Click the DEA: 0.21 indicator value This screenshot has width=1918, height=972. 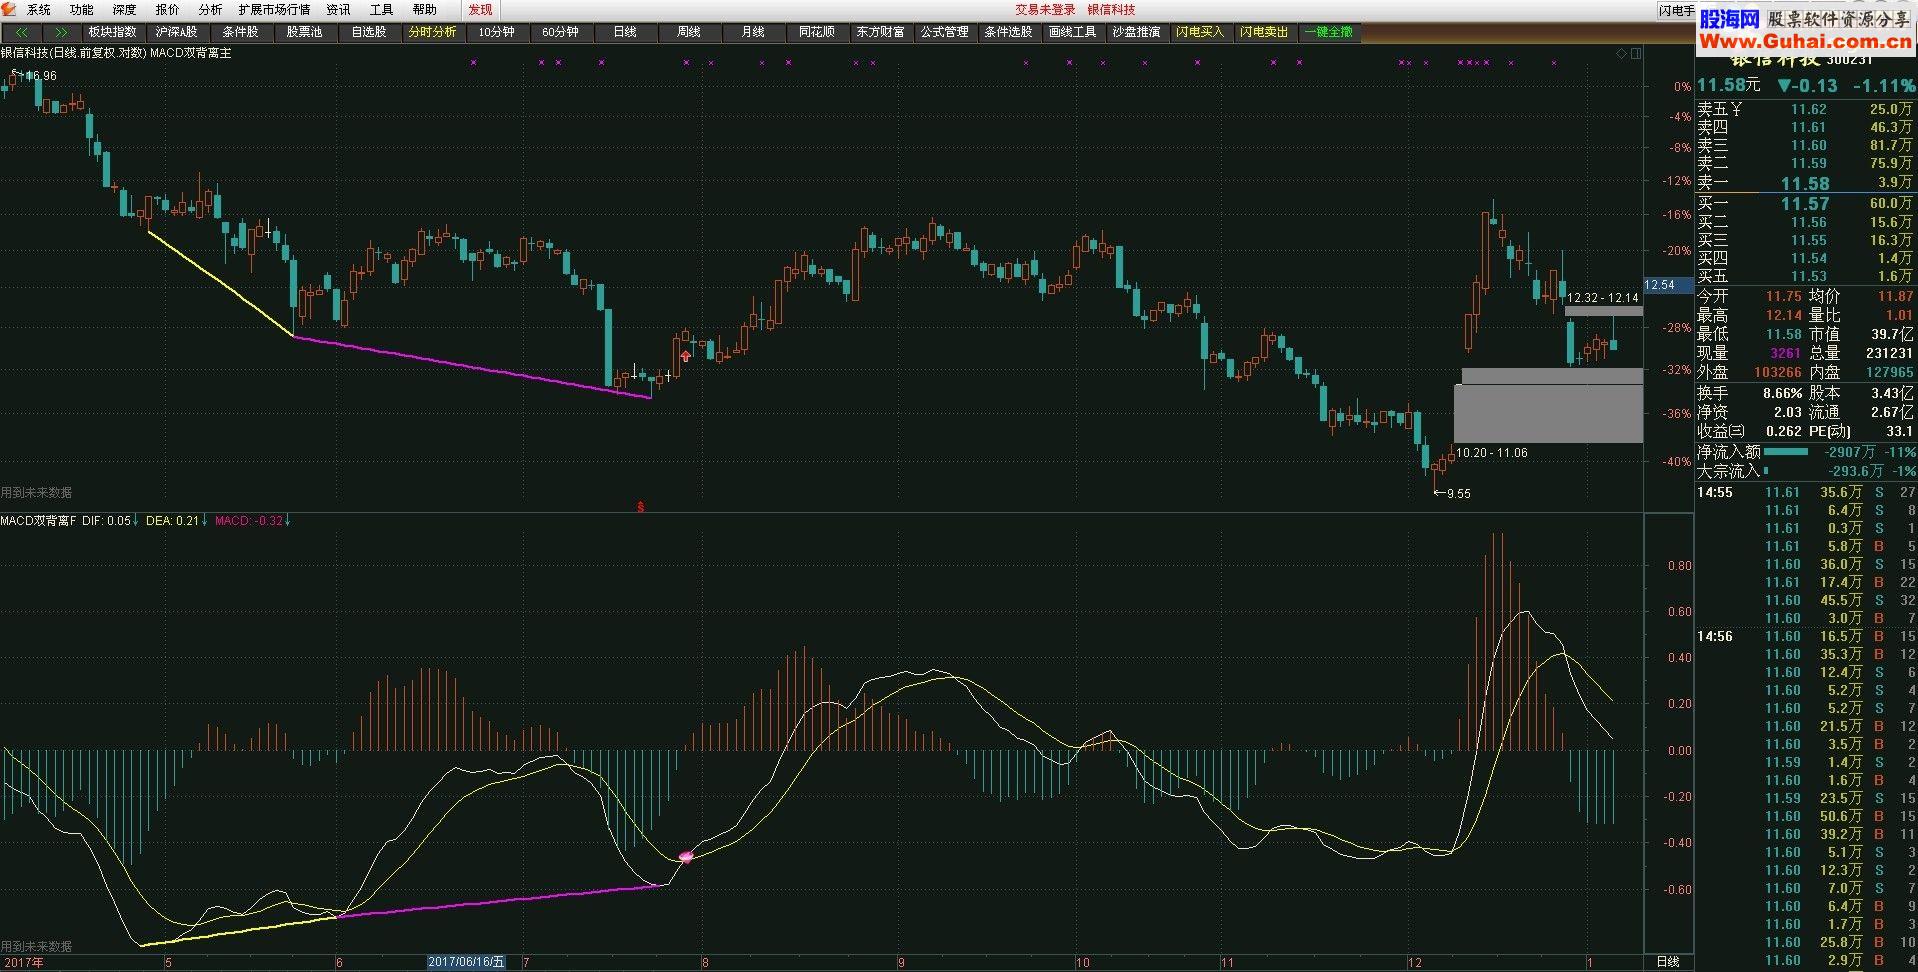click(172, 520)
